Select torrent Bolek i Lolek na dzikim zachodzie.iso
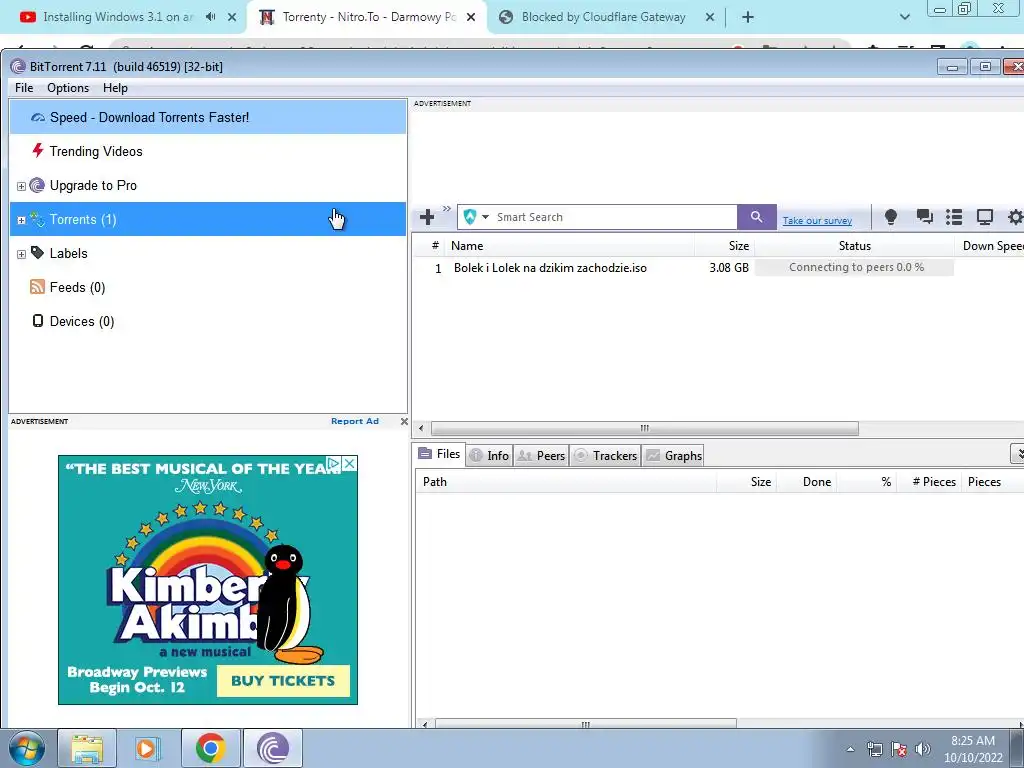Screen dimensions: 1024x768 click(550, 268)
